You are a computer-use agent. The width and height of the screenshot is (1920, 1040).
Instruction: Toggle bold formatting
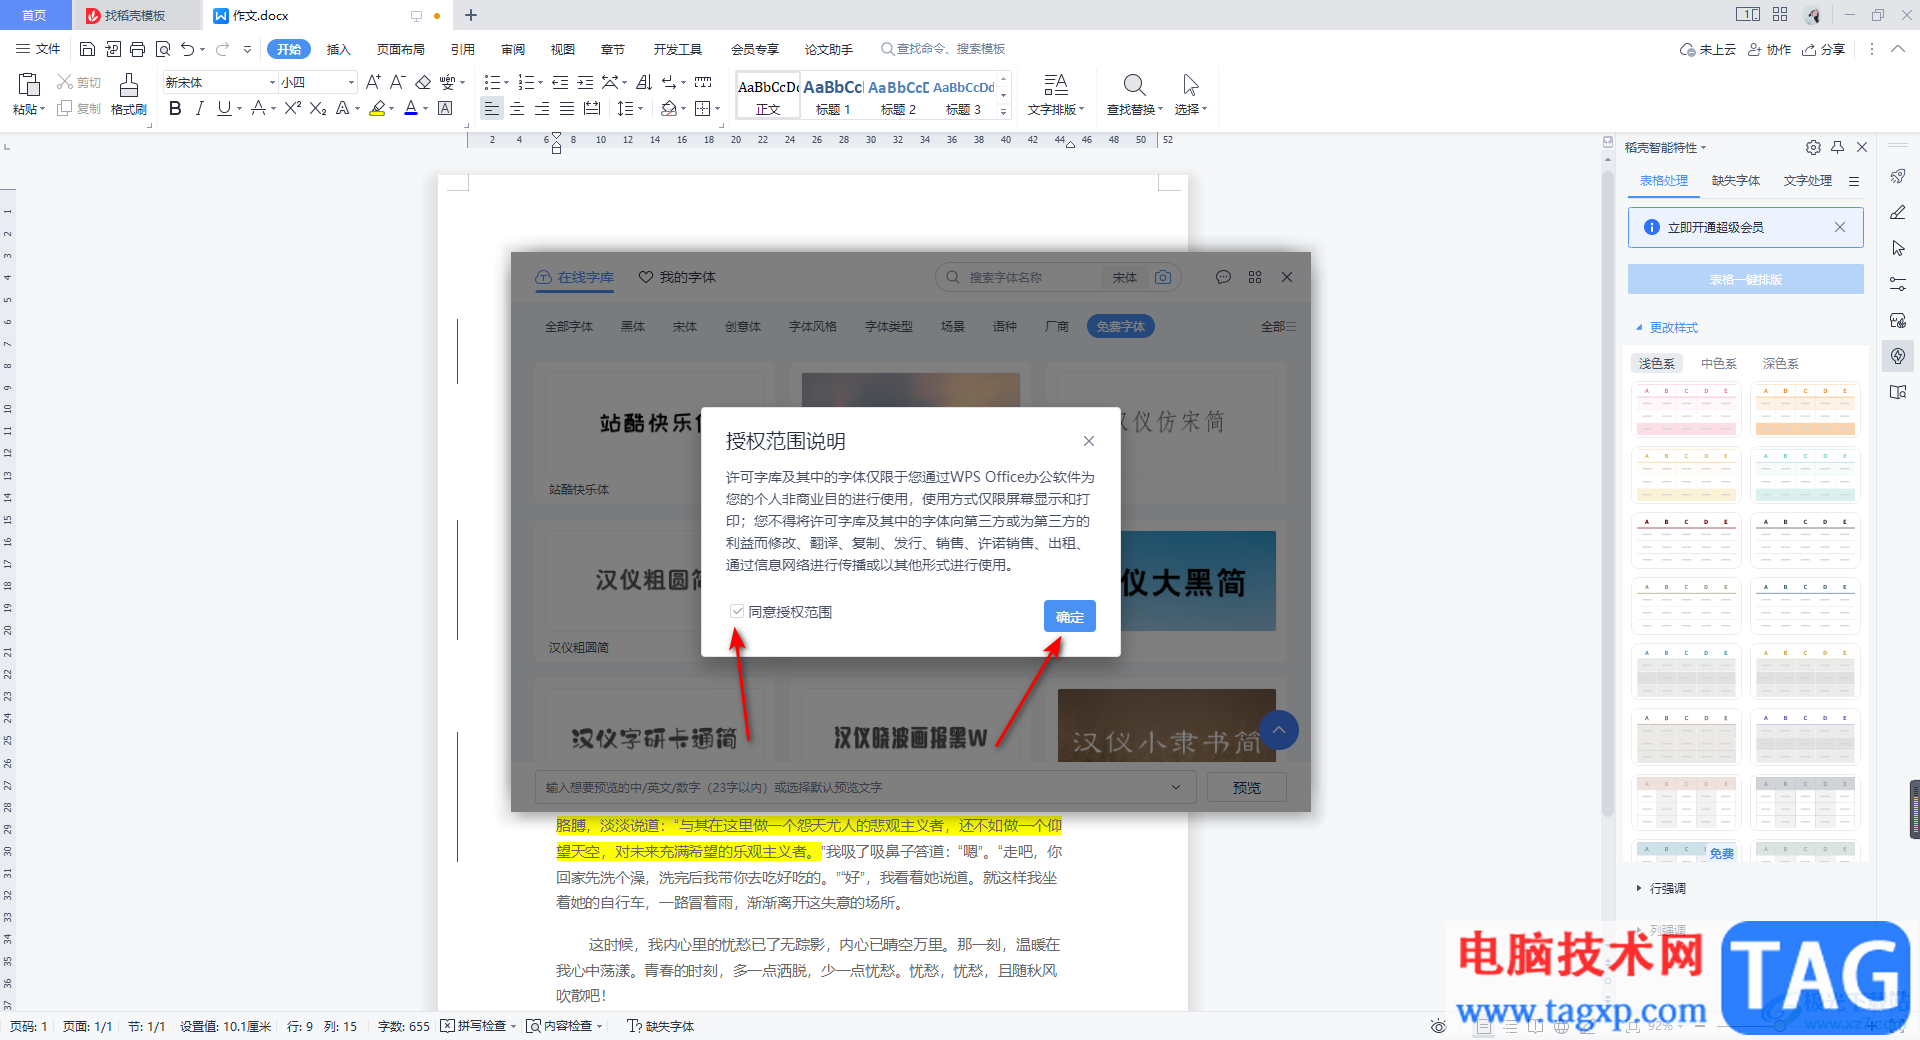175,108
